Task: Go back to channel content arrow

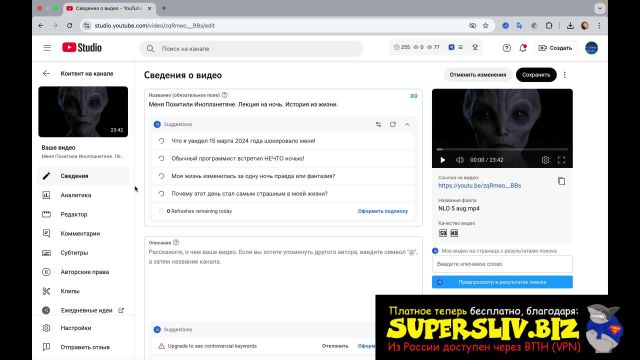Action: tap(46, 73)
